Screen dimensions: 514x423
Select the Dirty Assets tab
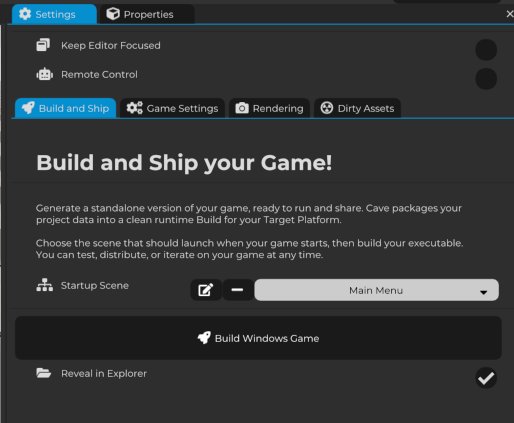pos(357,108)
